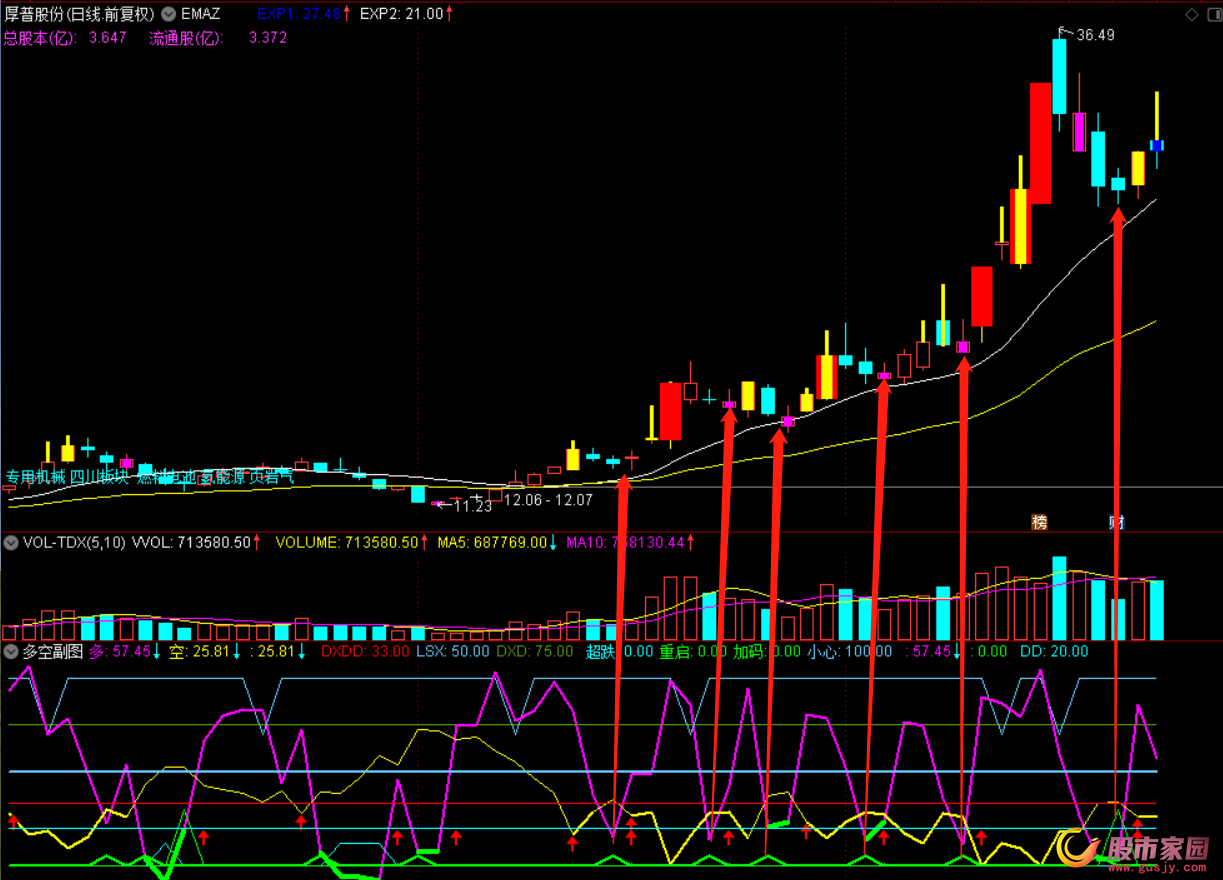The image size is (1223, 880).
Task: Click the 36.49 high price marker
Action: point(1092,35)
